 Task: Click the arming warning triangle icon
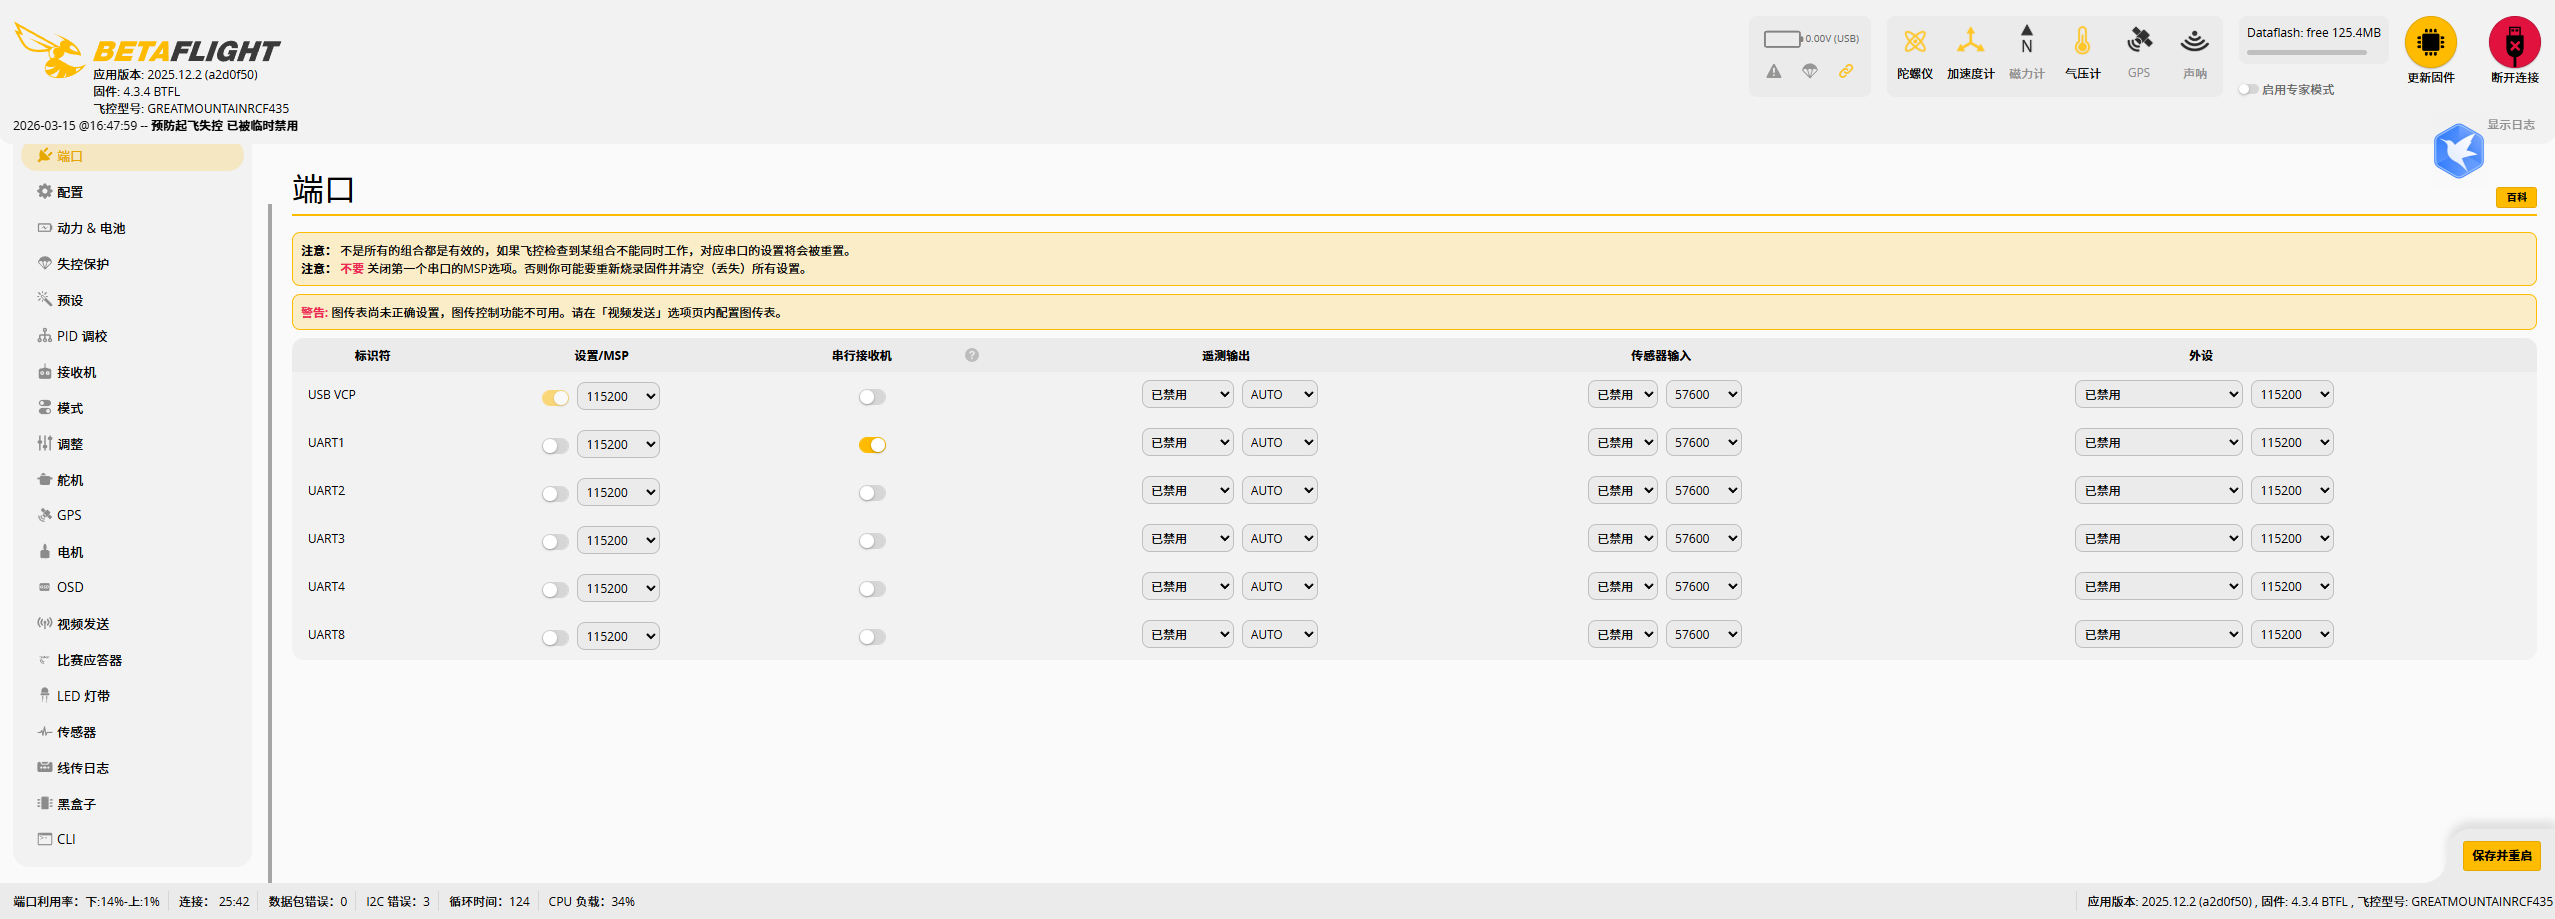1773,71
